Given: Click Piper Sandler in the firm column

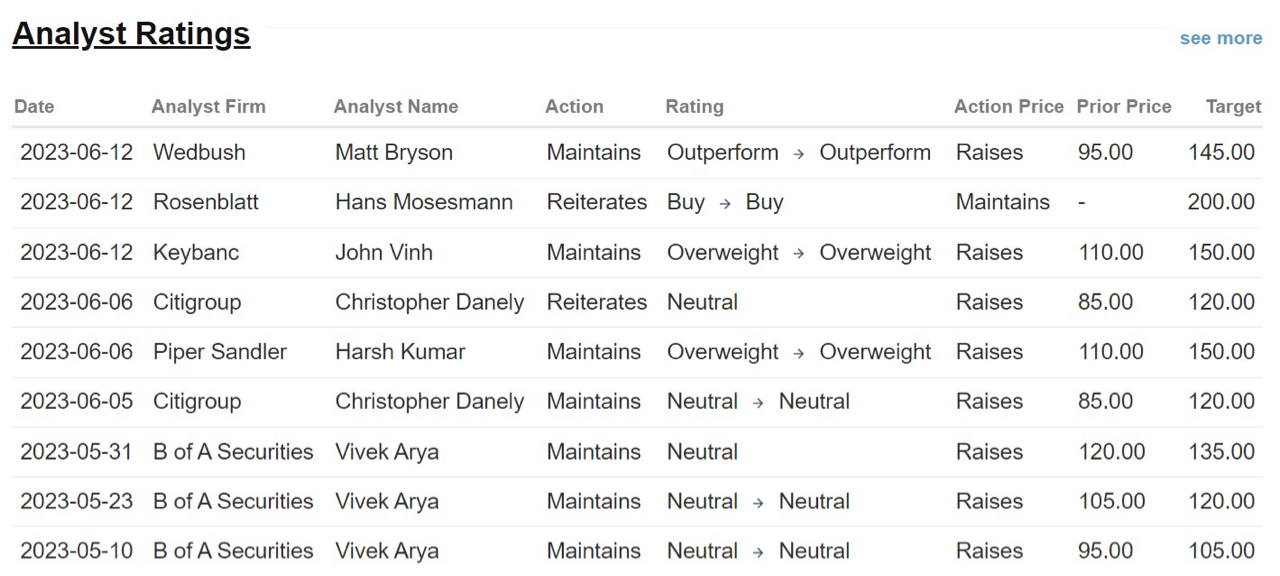Looking at the screenshot, I should tap(220, 352).
